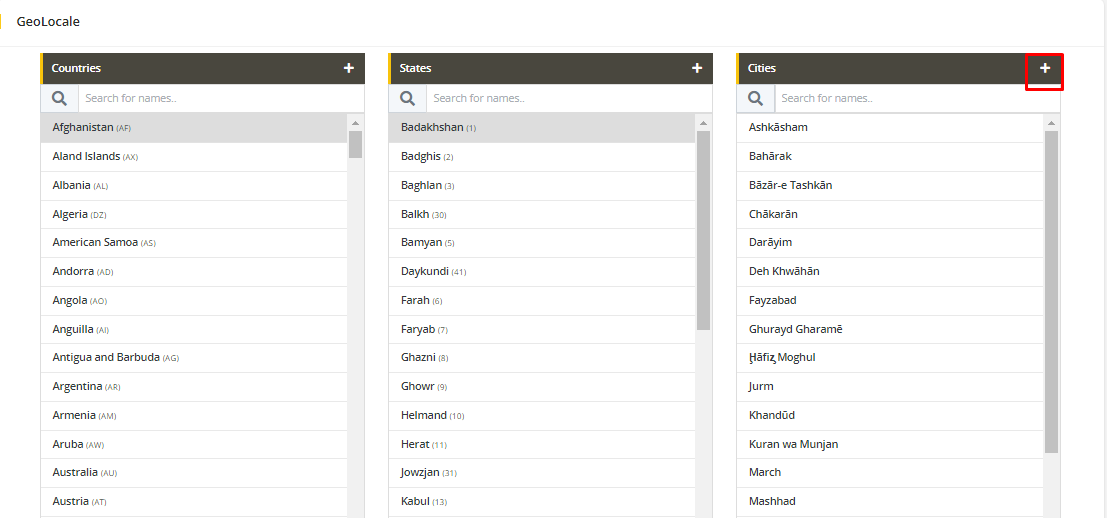Click the States search magnifier icon
Image resolution: width=1107 pixels, height=518 pixels.
pyautogui.click(x=407, y=98)
